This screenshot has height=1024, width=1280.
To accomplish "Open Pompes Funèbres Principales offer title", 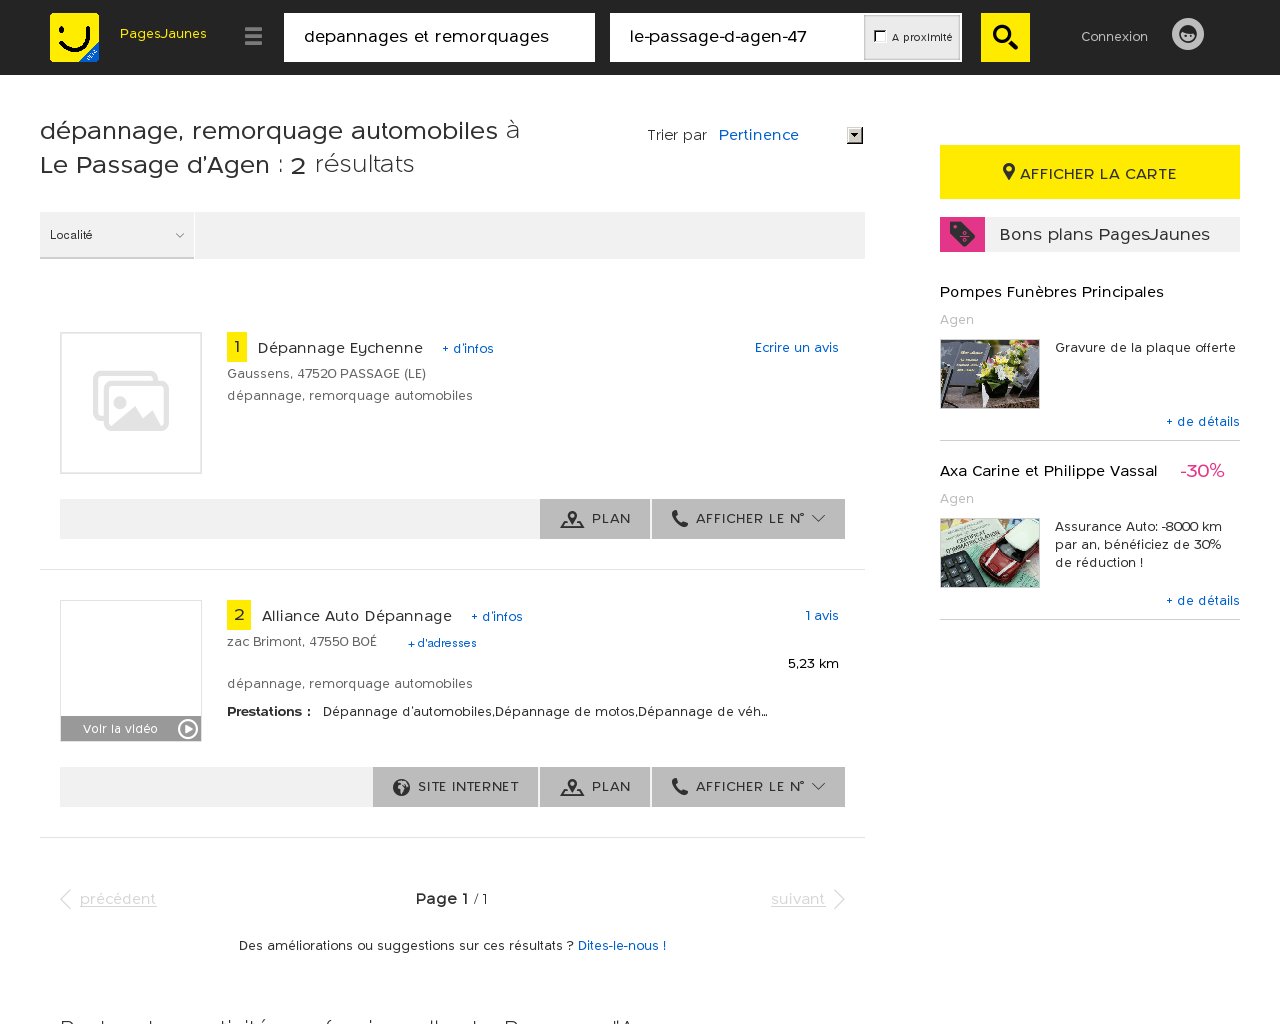I will point(1052,292).
